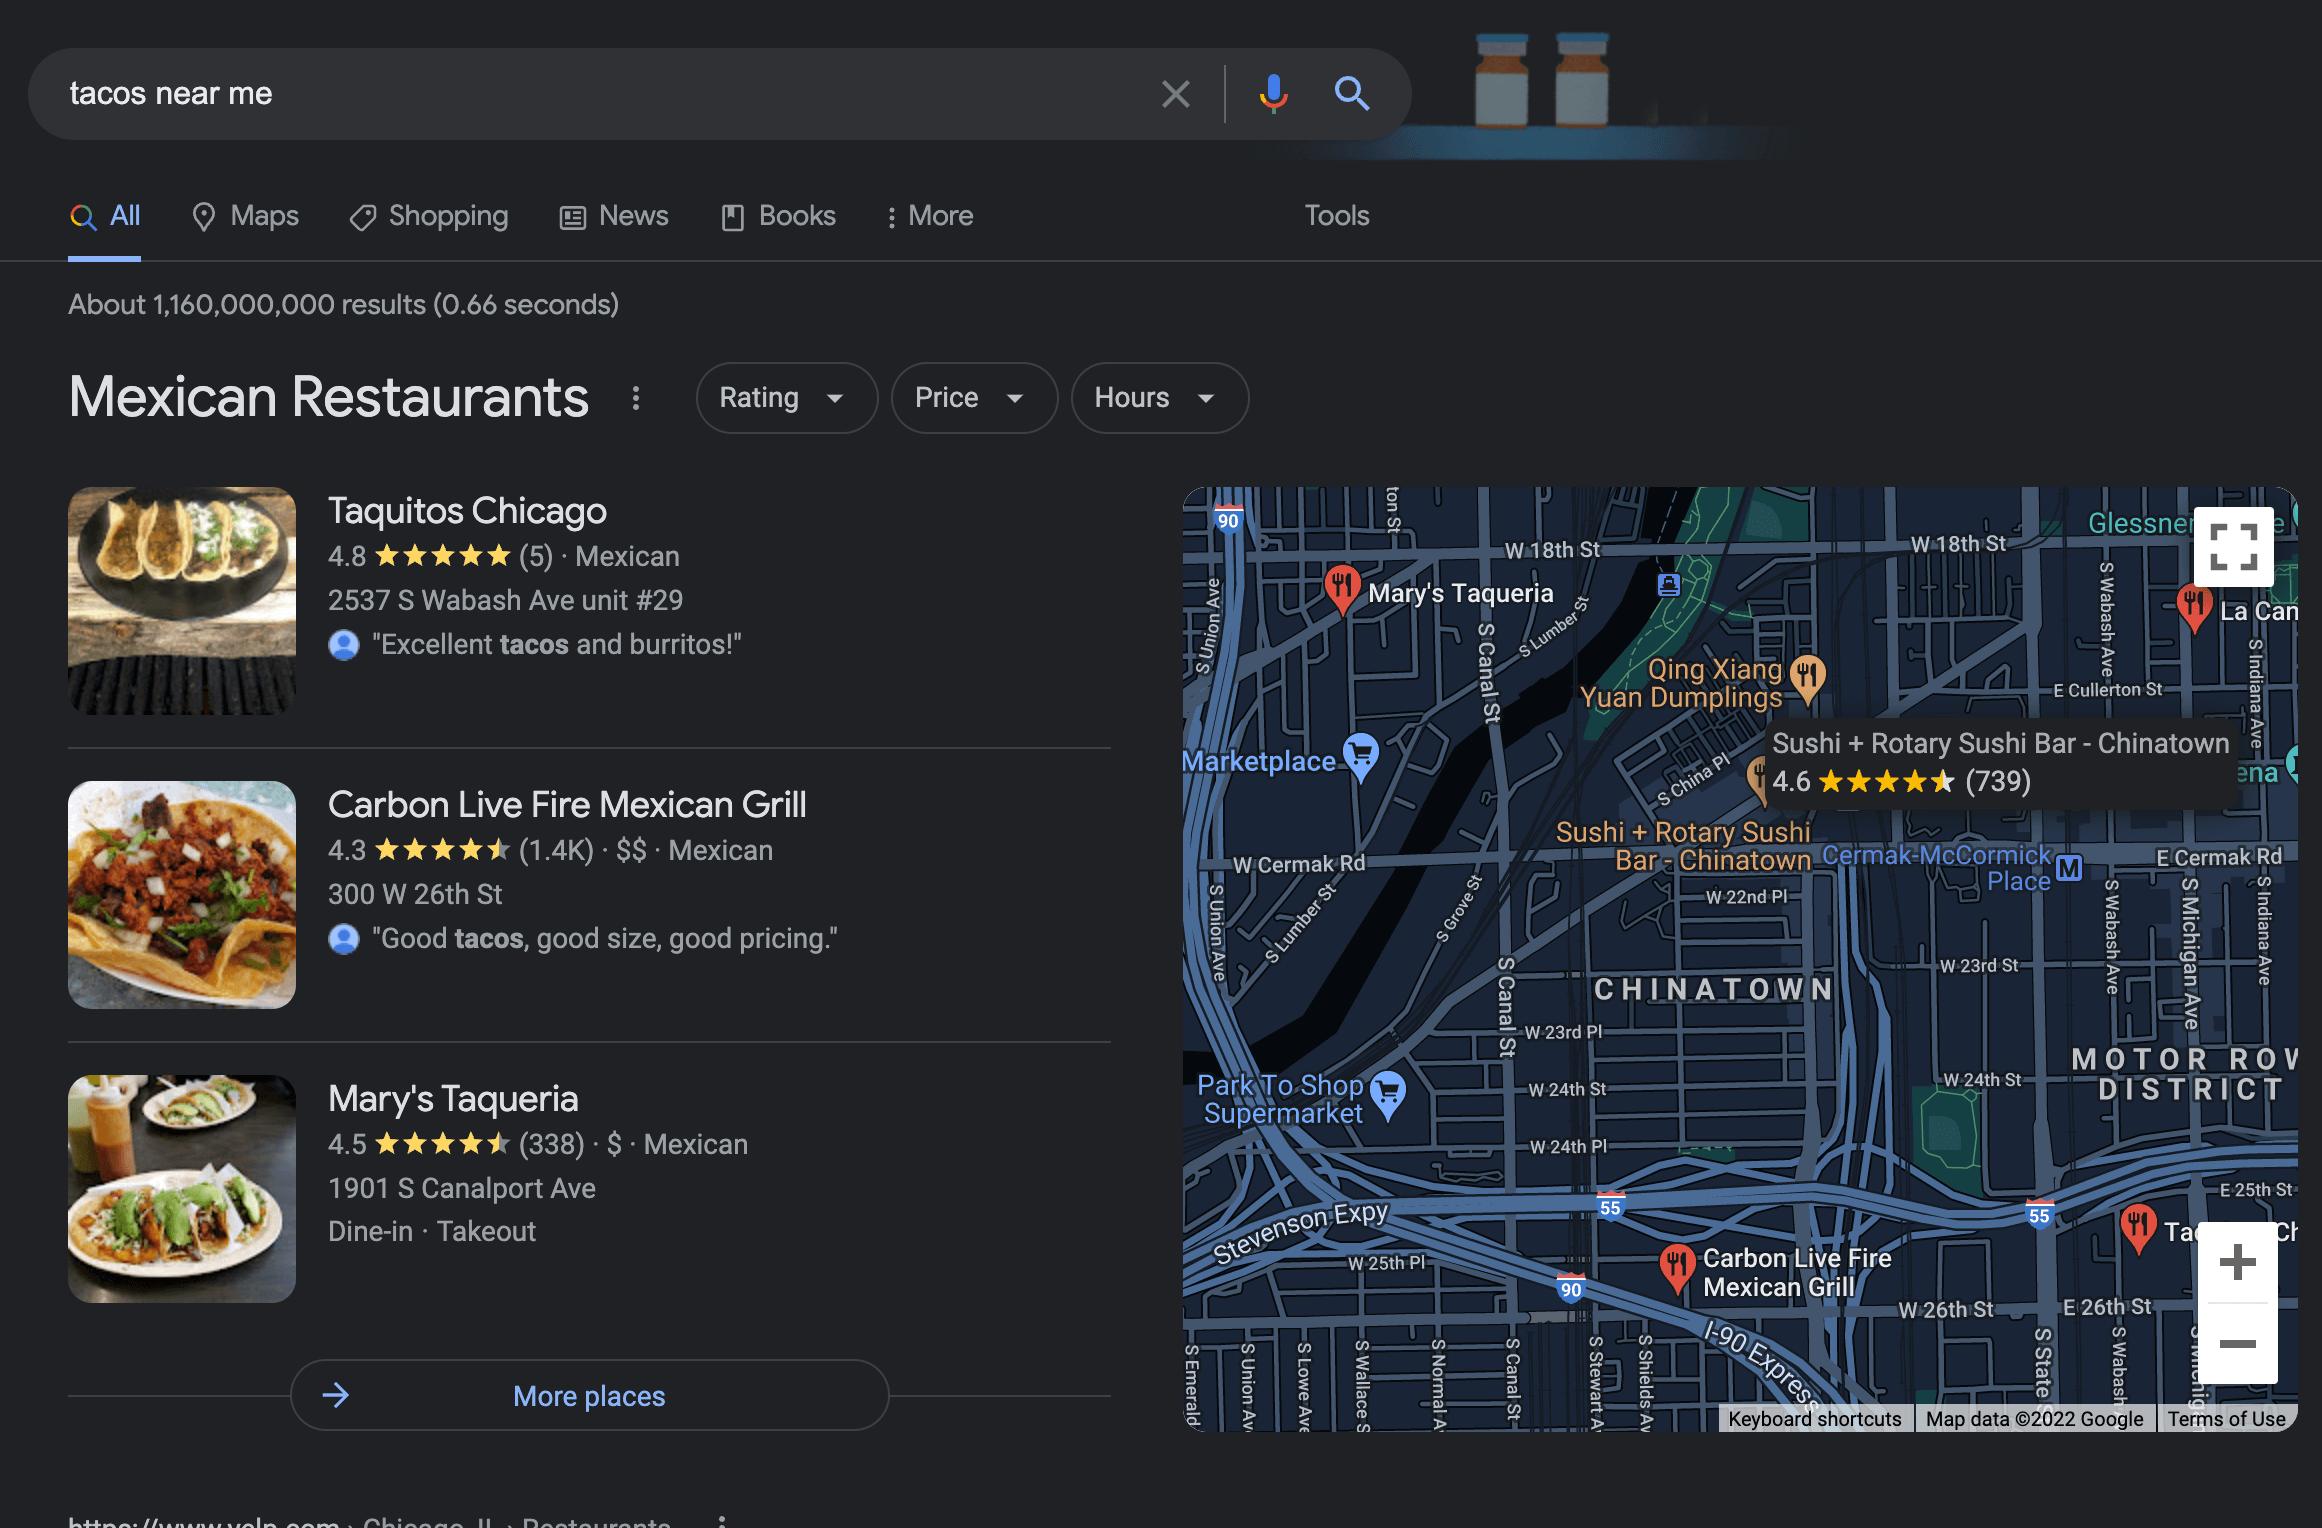The image size is (2322, 1528).
Task: Click the '1901 S Canalport Ave' address text
Action: point(462,1188)
